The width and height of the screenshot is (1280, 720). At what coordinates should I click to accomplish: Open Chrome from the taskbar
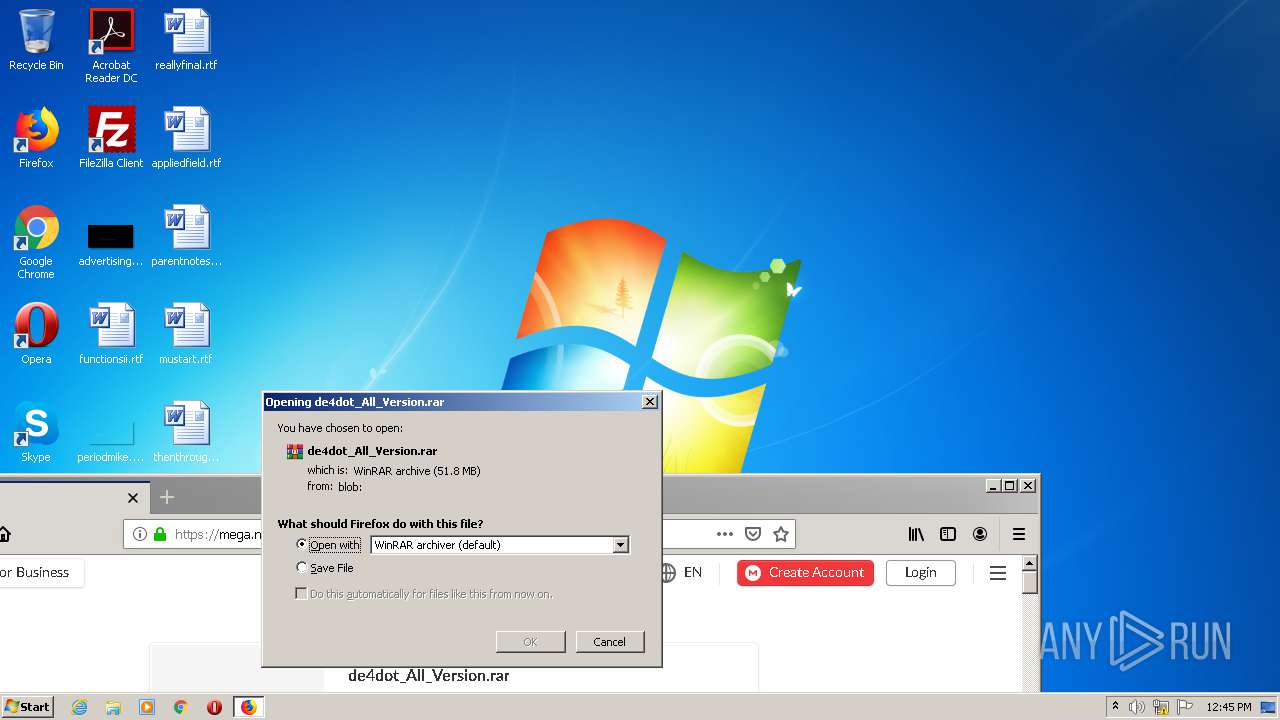181,707
